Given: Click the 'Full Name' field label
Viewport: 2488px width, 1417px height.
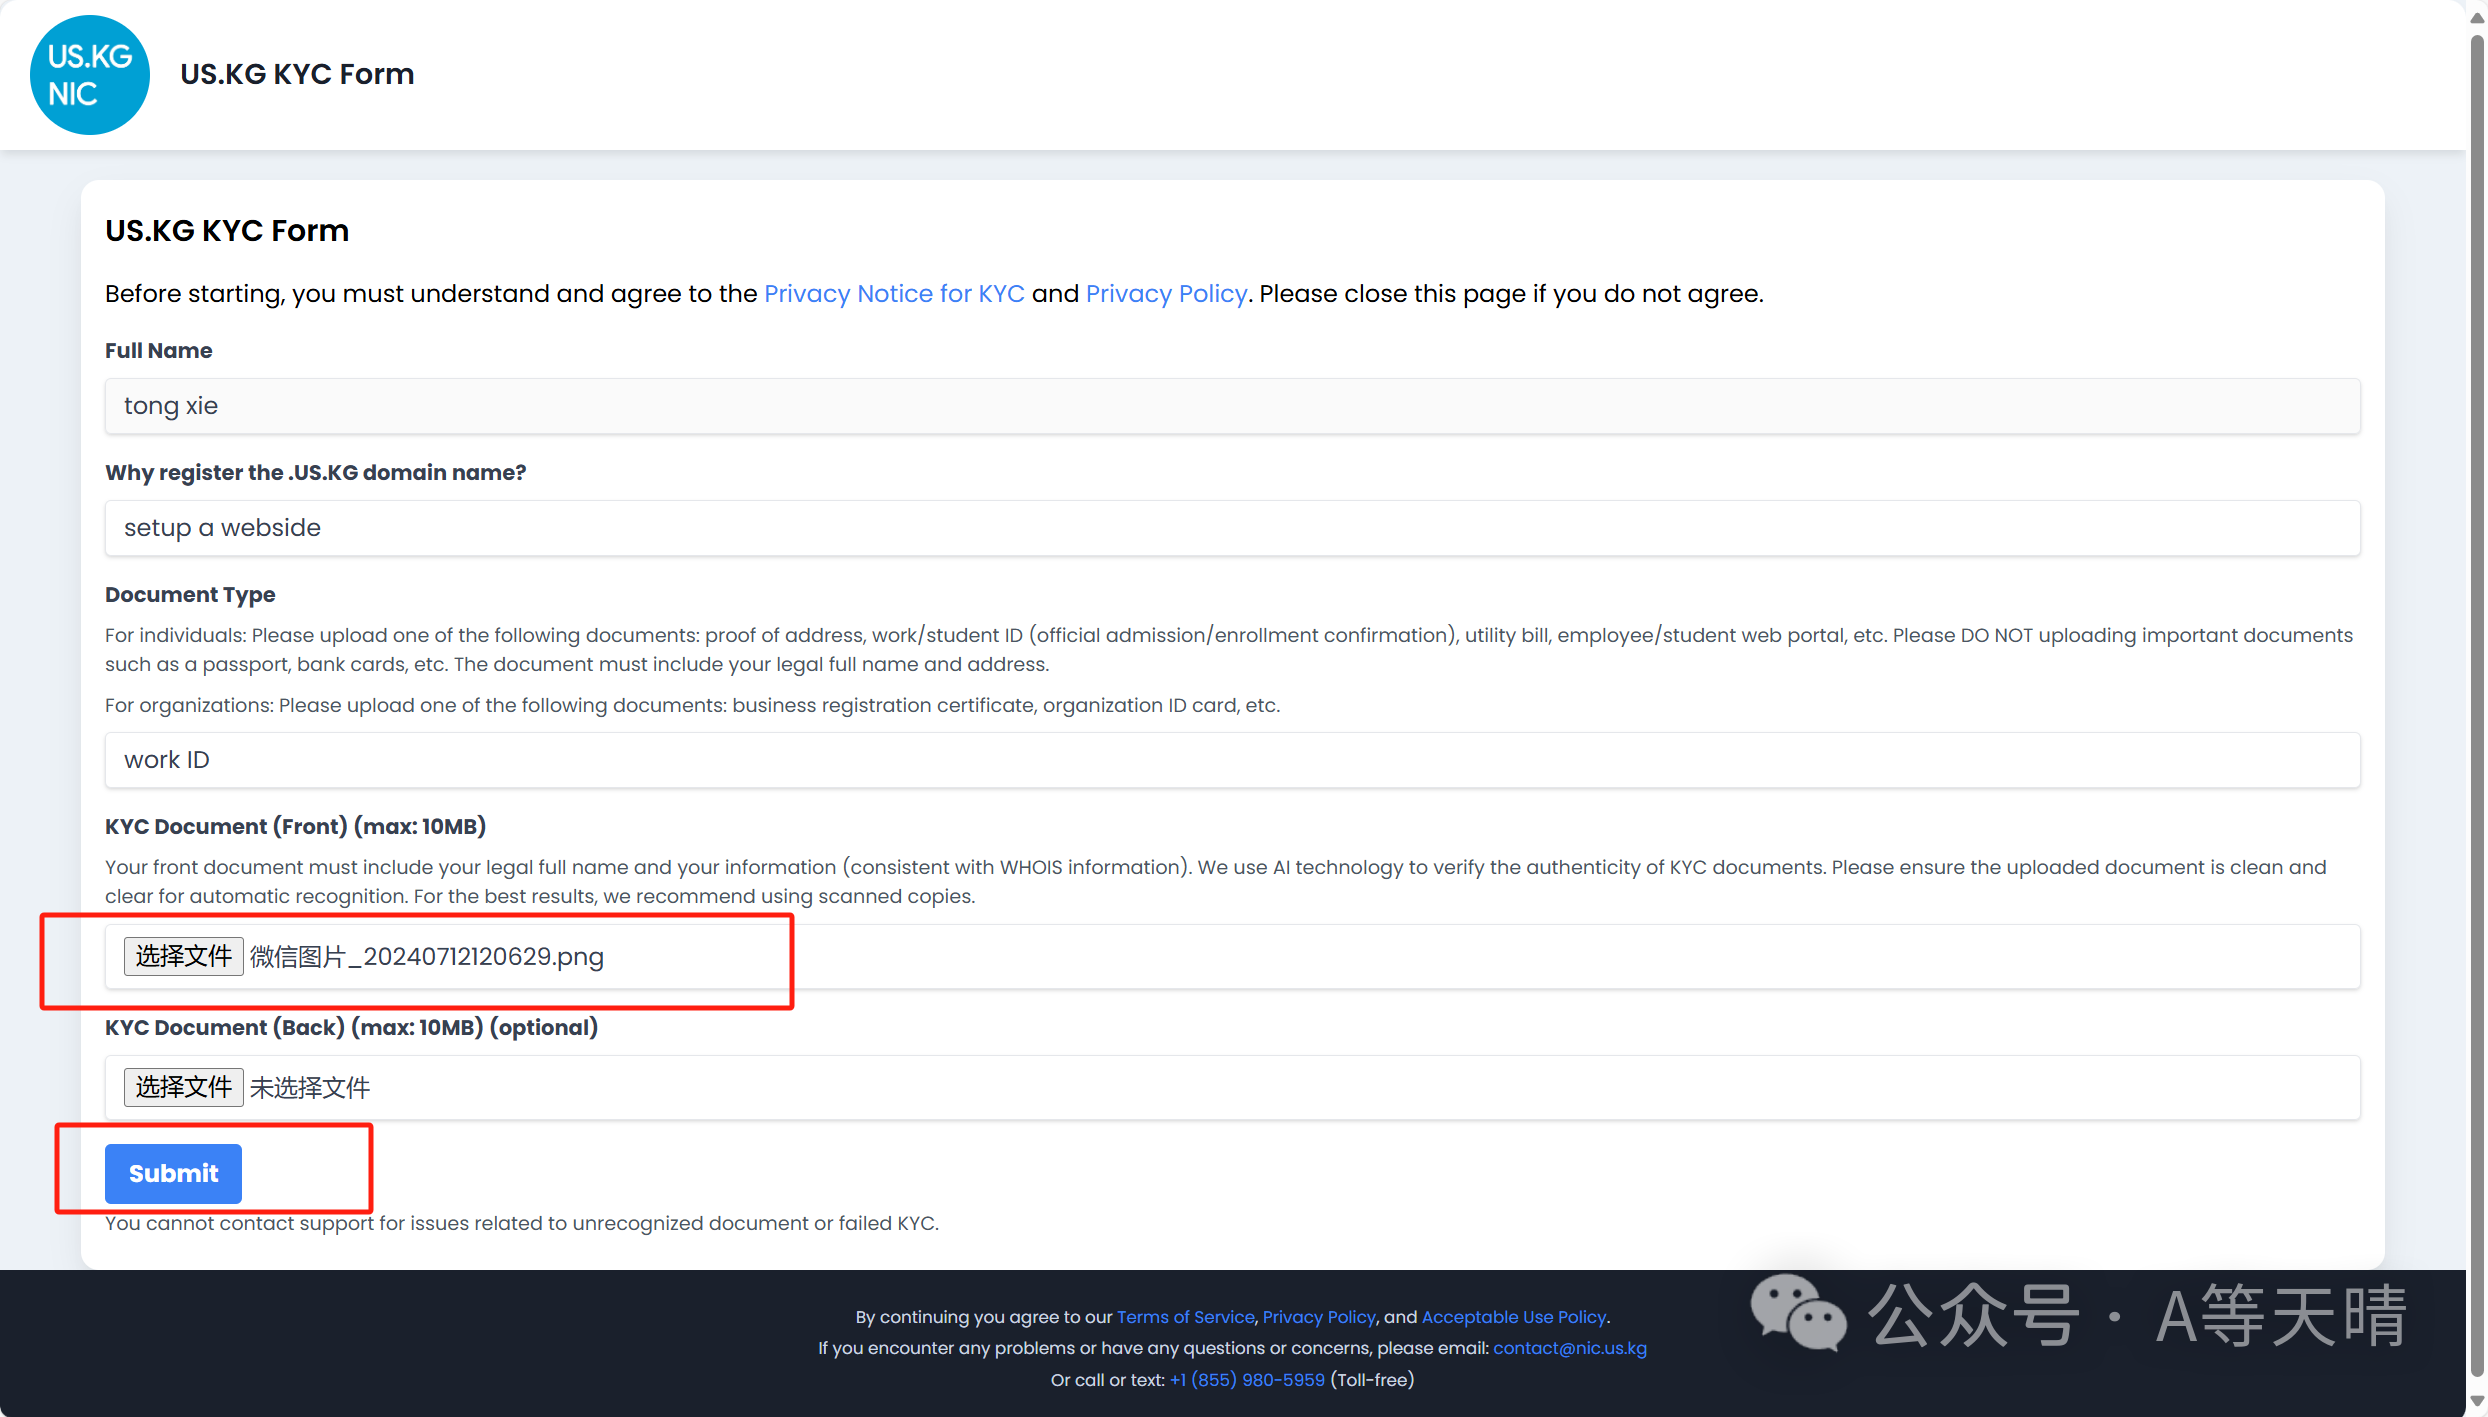Looking at the screenshot, I should pos(159,351).
